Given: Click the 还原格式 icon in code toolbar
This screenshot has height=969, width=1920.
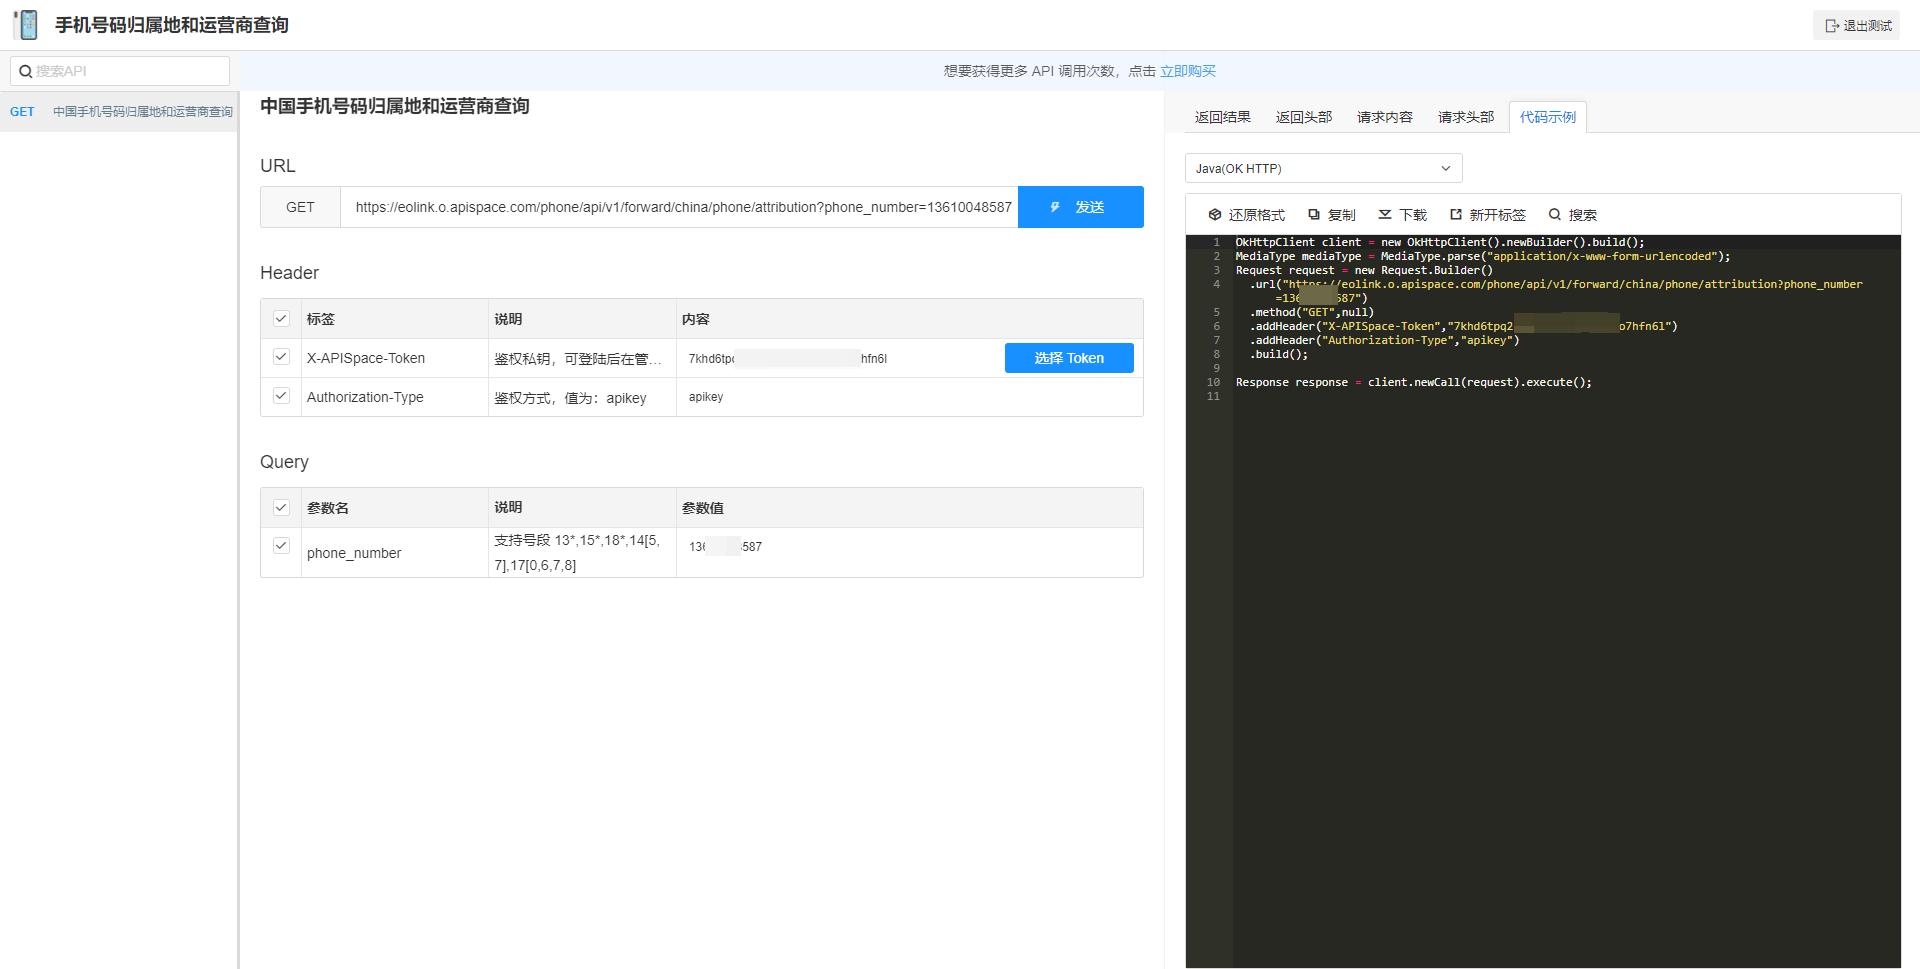Looking at the screenshot, I should 1214,214.
